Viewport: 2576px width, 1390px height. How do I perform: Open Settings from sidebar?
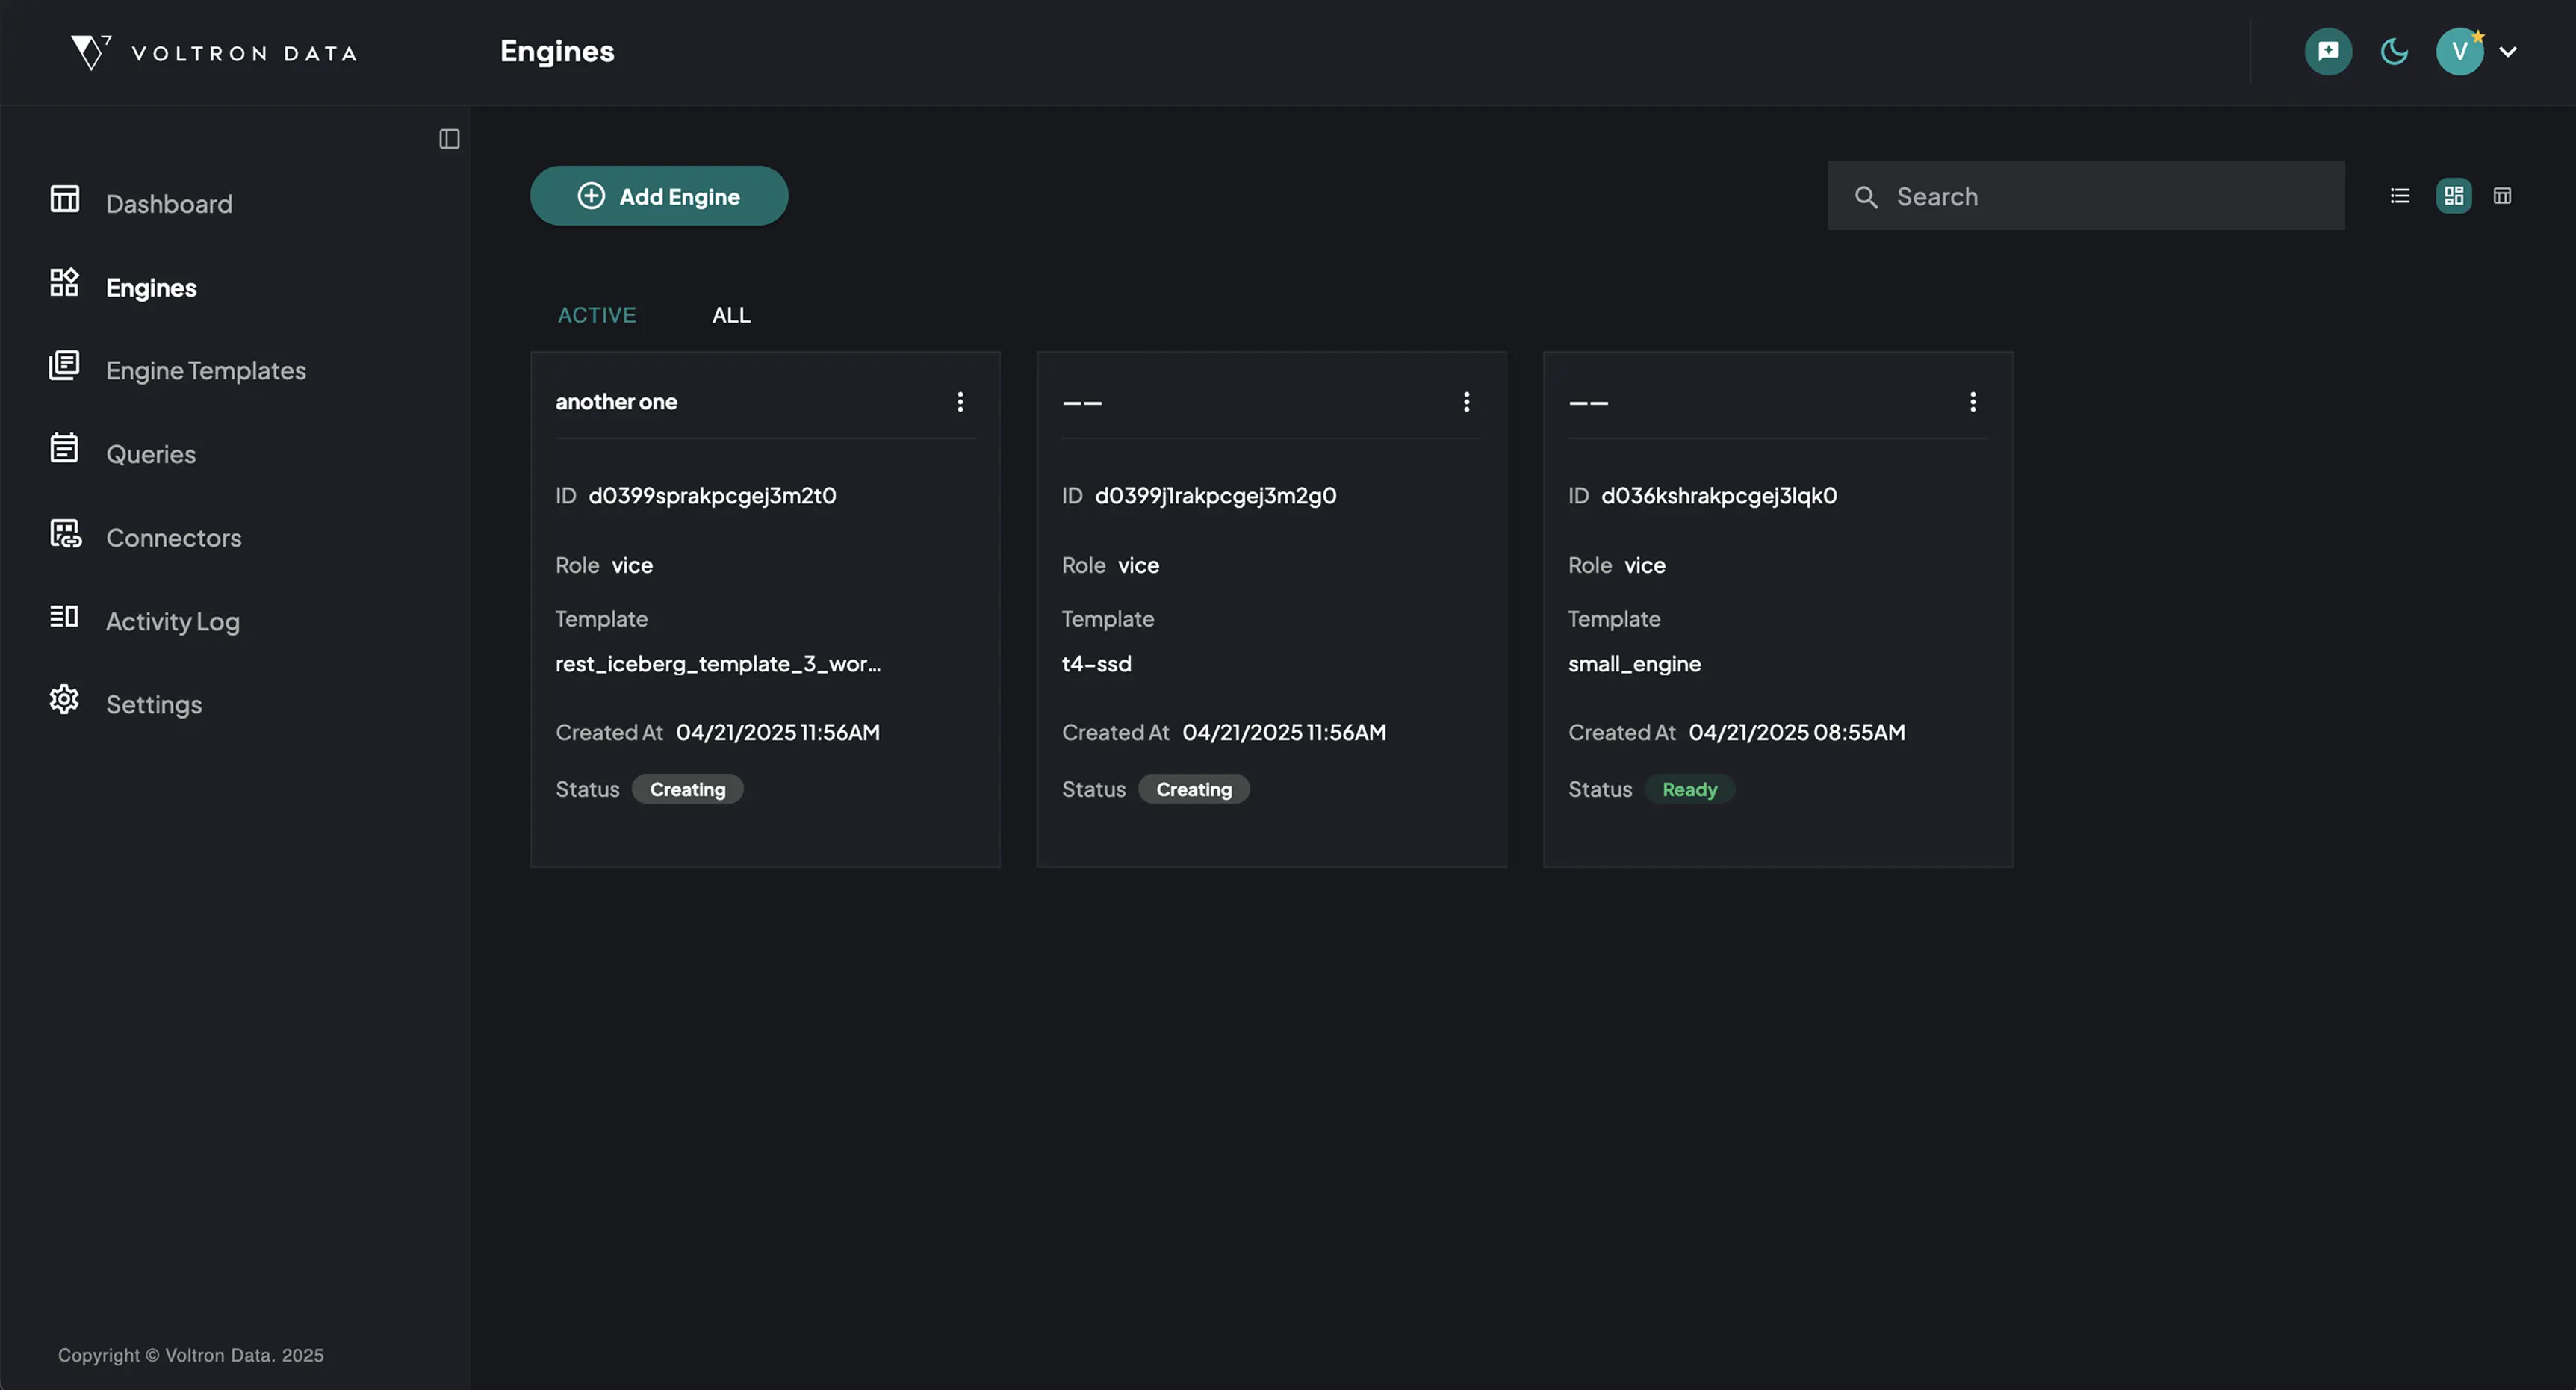click(x=153, y=704)
